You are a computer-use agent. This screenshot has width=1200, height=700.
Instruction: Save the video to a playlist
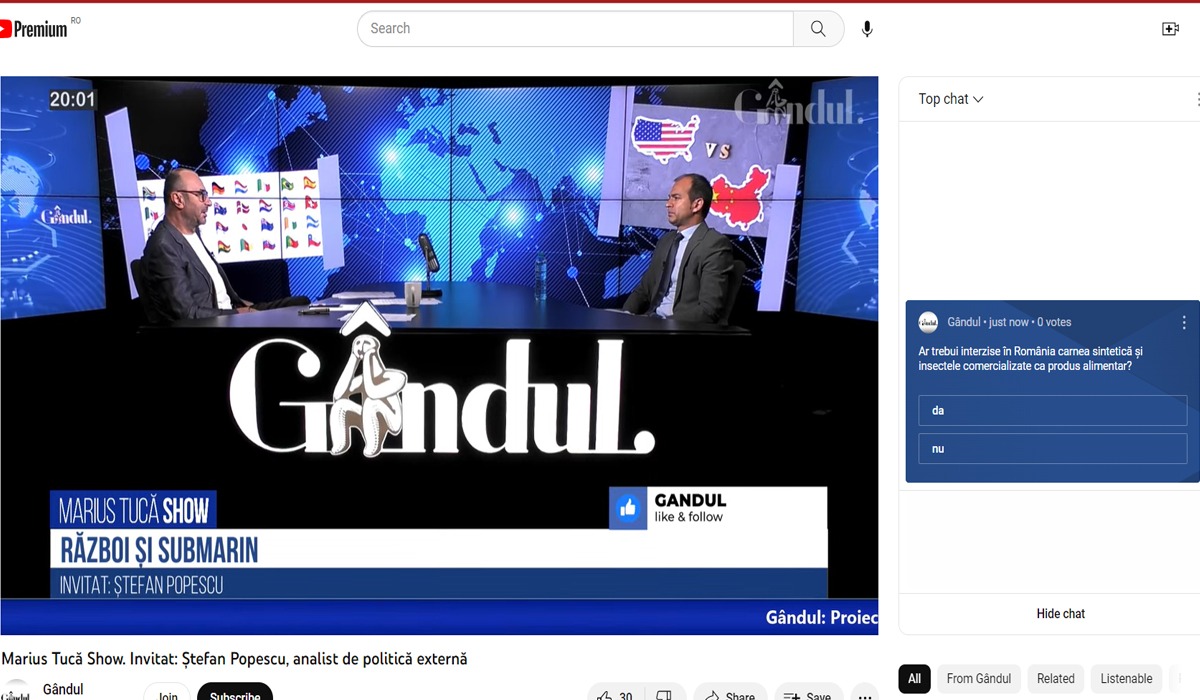808,693
